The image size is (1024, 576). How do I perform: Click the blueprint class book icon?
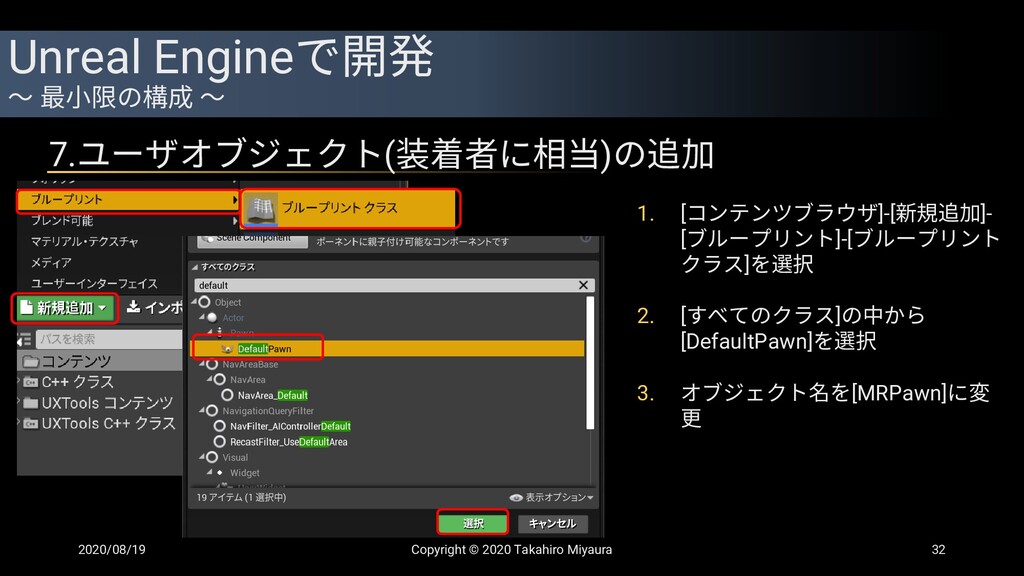click(263, 208)
